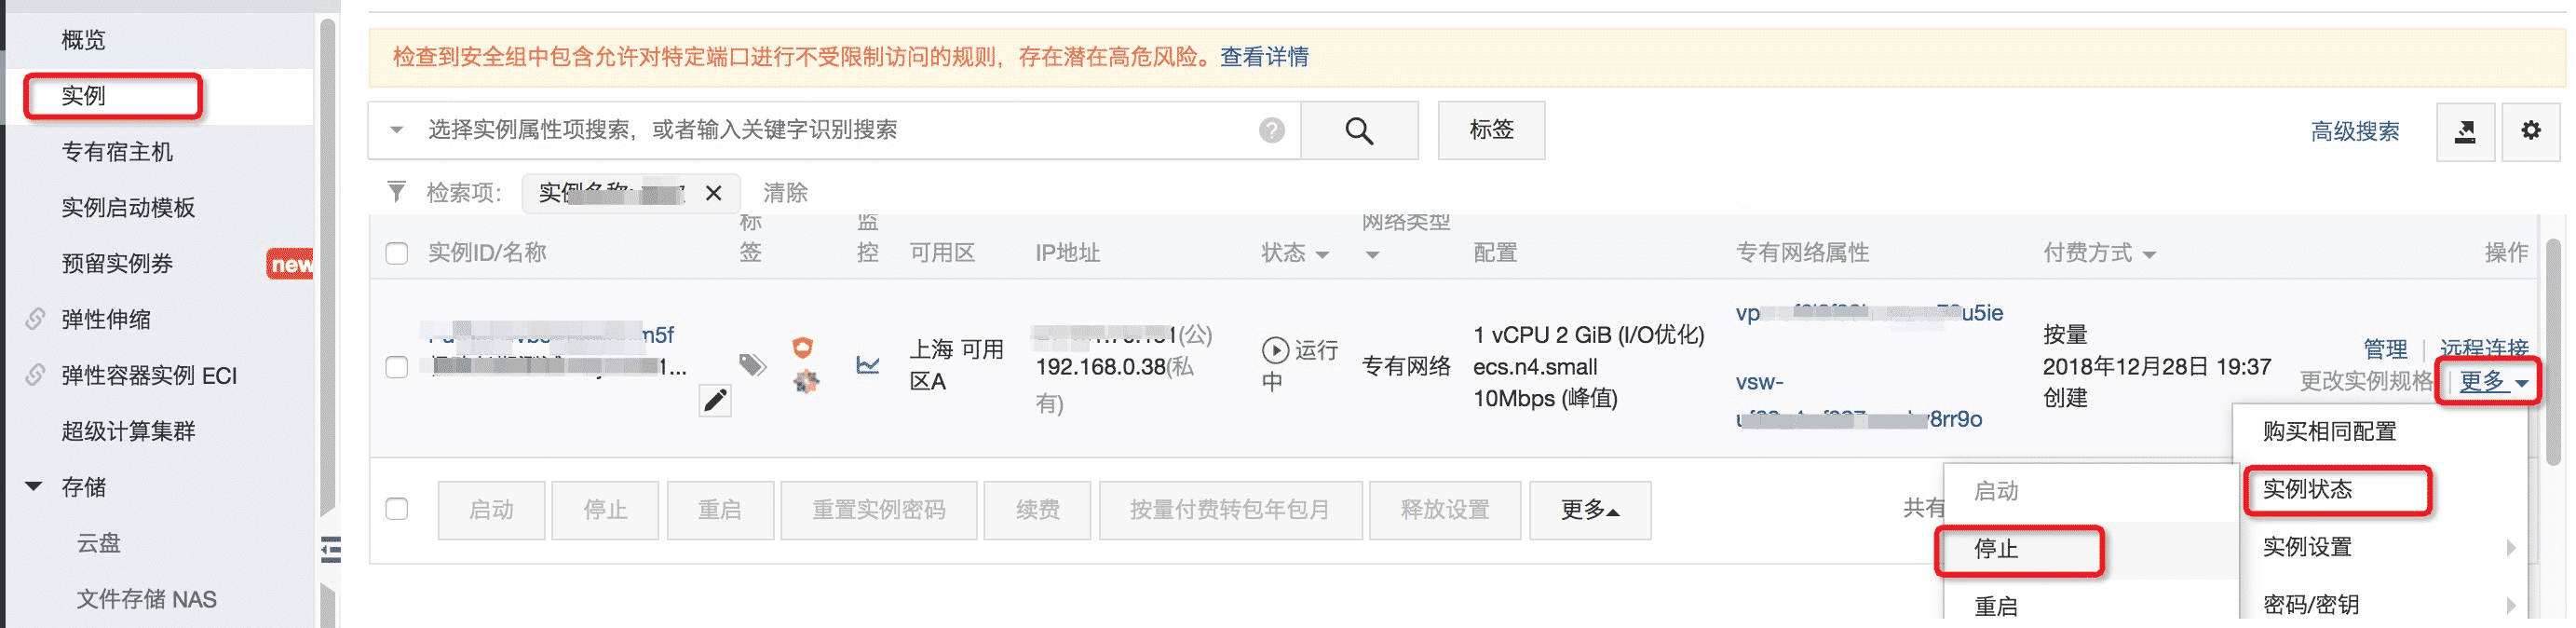
Task: Click the 查看详情 link in warning banner
Action: point(1264,57)
